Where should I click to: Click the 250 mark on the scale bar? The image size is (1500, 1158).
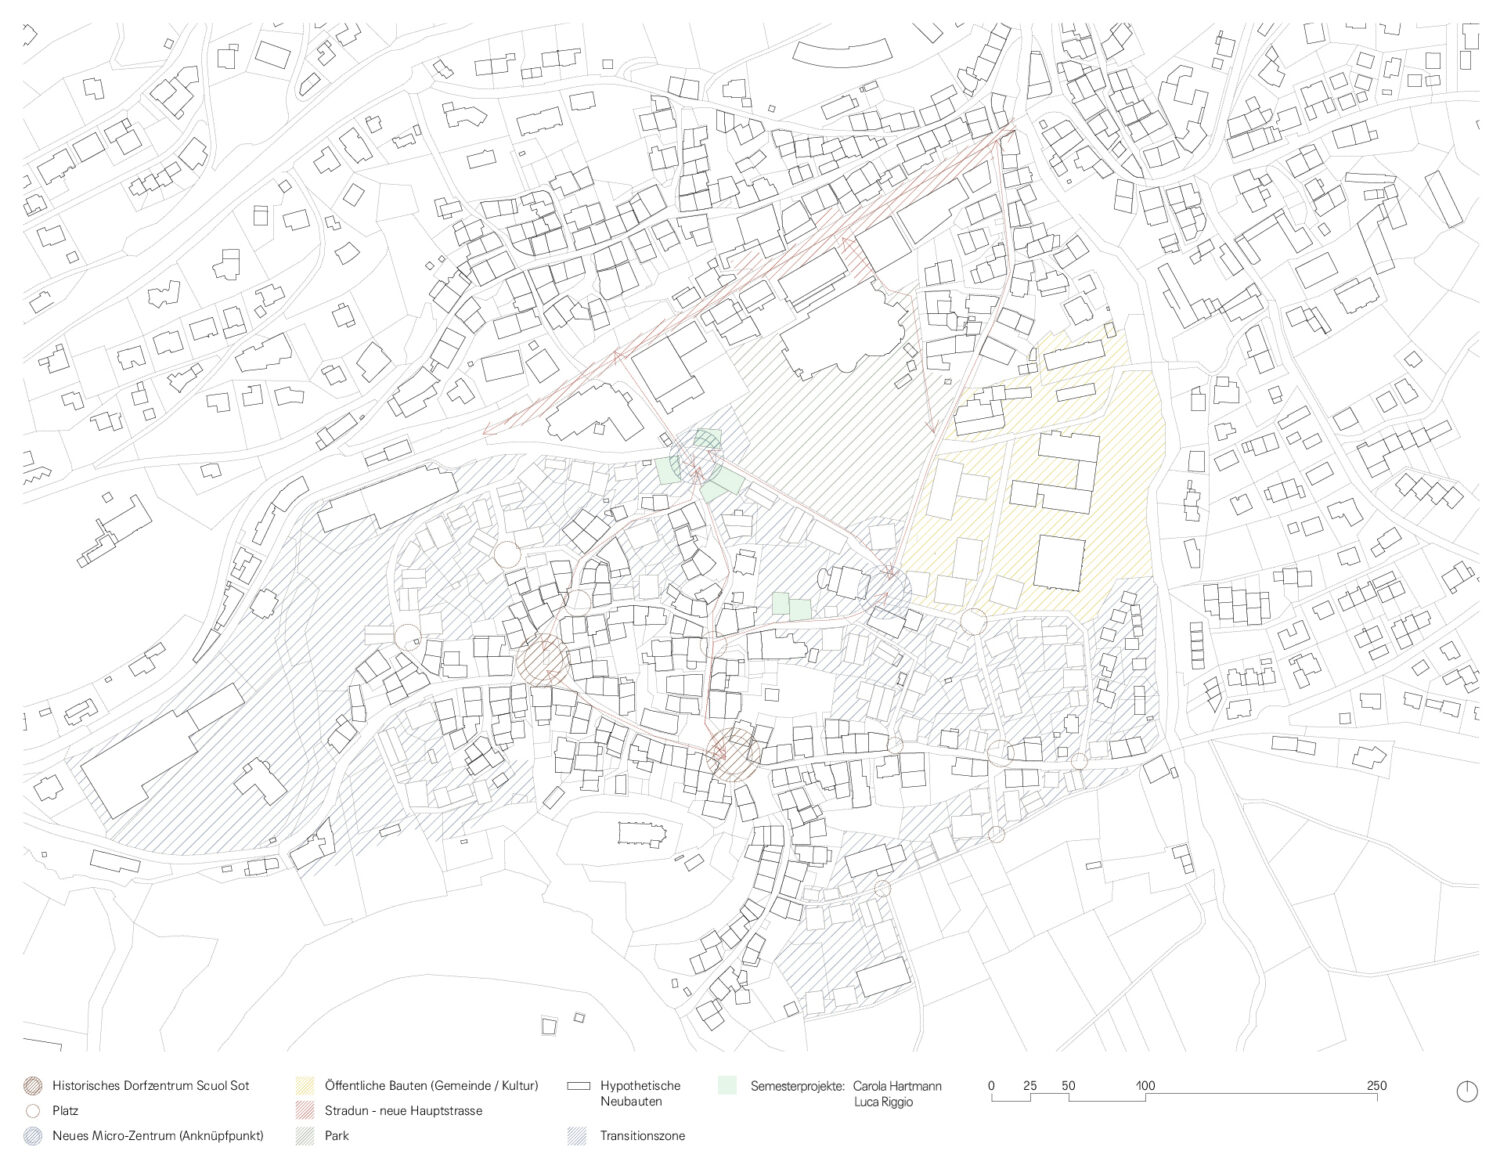[1376, 1086]
